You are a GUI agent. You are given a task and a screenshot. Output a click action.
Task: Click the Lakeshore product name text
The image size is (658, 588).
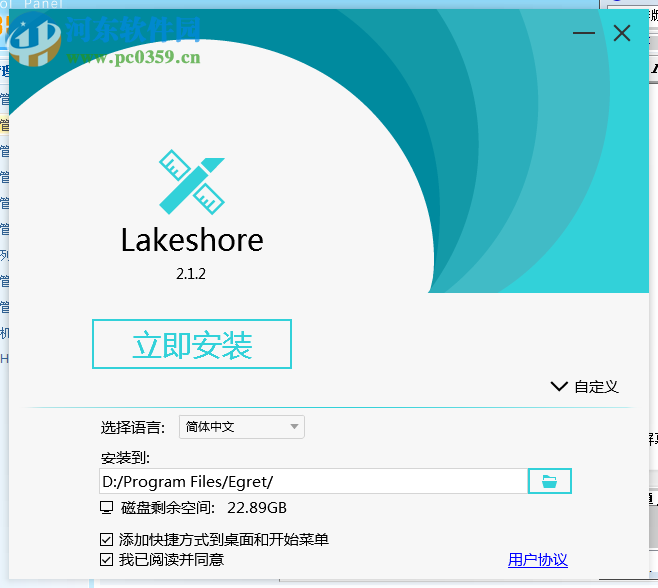point(192,240)
